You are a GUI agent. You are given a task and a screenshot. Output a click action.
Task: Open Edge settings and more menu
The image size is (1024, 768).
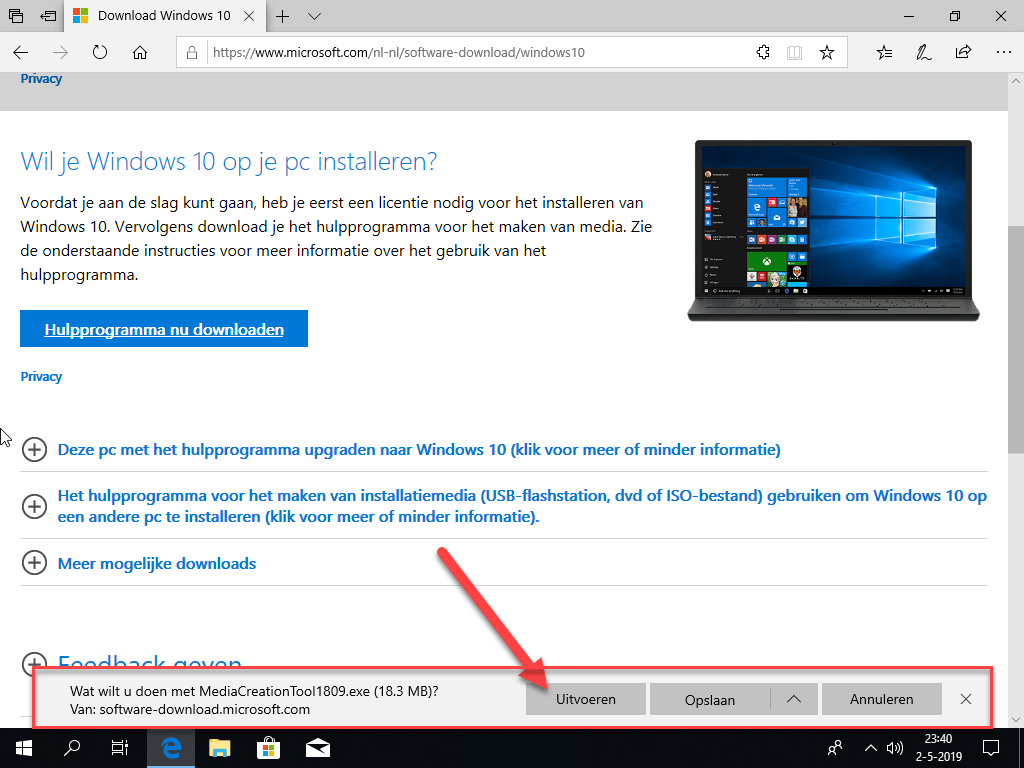point(1004,52)
